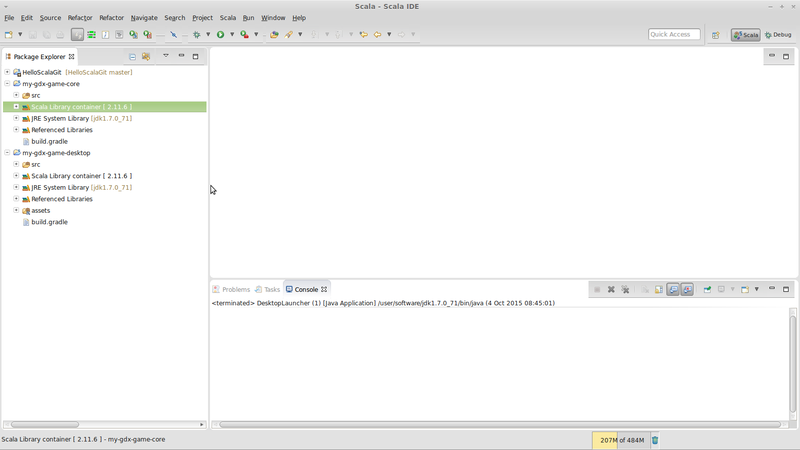Click the Open Type icon

click(274, 35)
